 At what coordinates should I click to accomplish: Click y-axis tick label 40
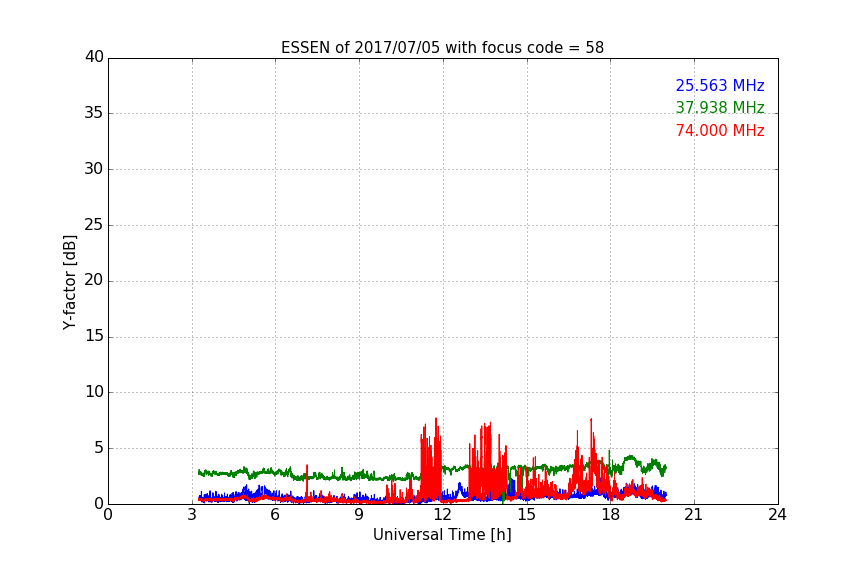94,57
